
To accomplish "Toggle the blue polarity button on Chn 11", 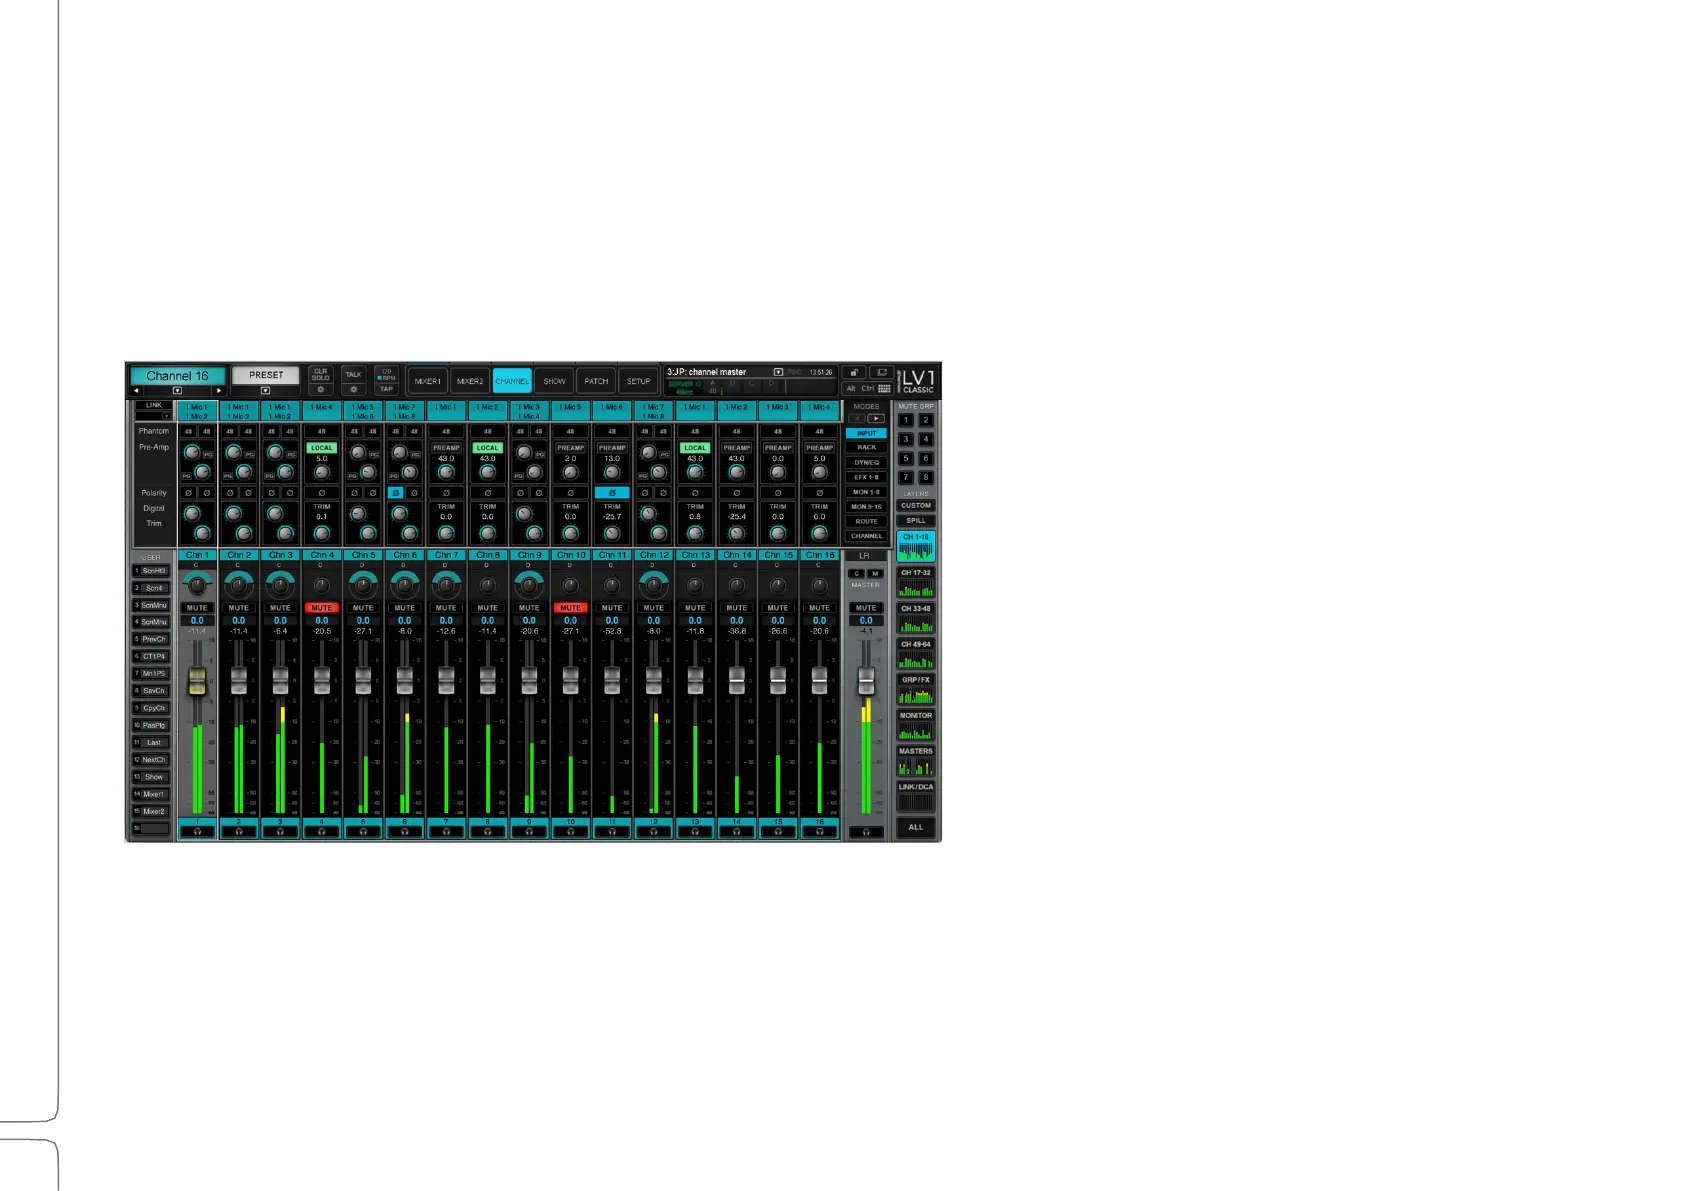I will 612,493.
